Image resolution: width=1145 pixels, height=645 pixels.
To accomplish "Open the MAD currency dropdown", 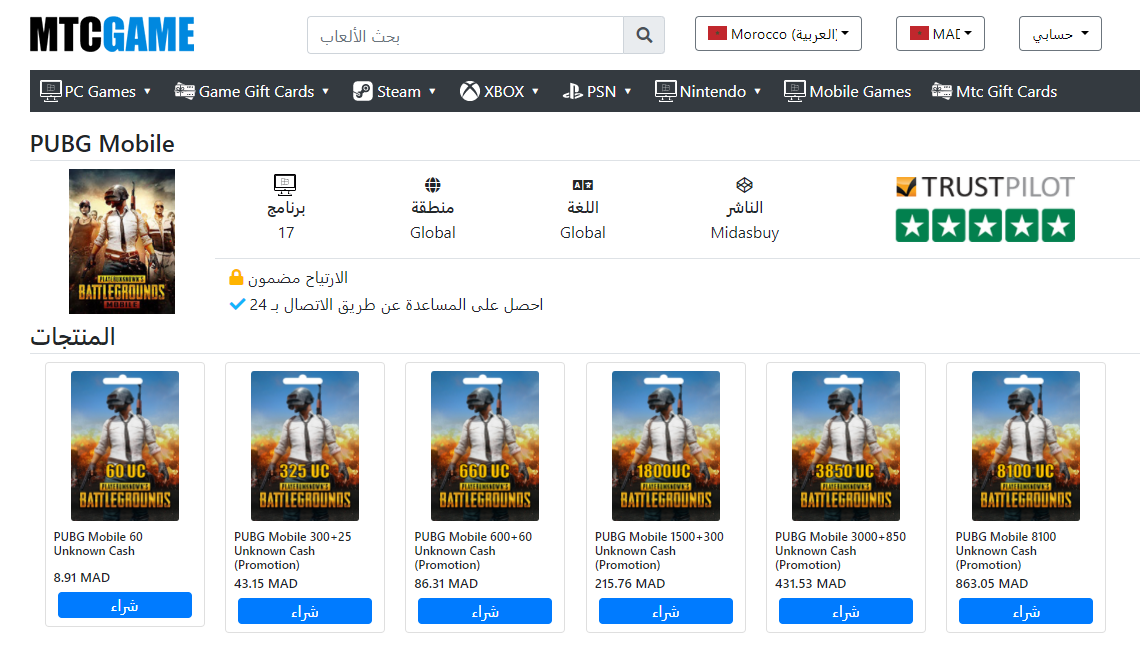I will pyautogui.click(x=940, y=34).
